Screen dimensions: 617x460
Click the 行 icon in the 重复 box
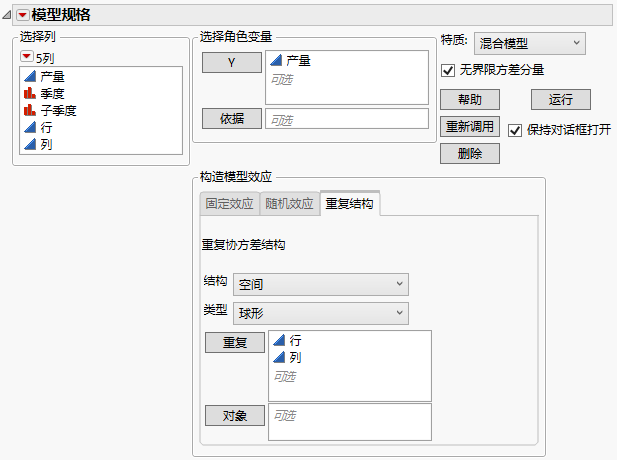coord(279,341)
